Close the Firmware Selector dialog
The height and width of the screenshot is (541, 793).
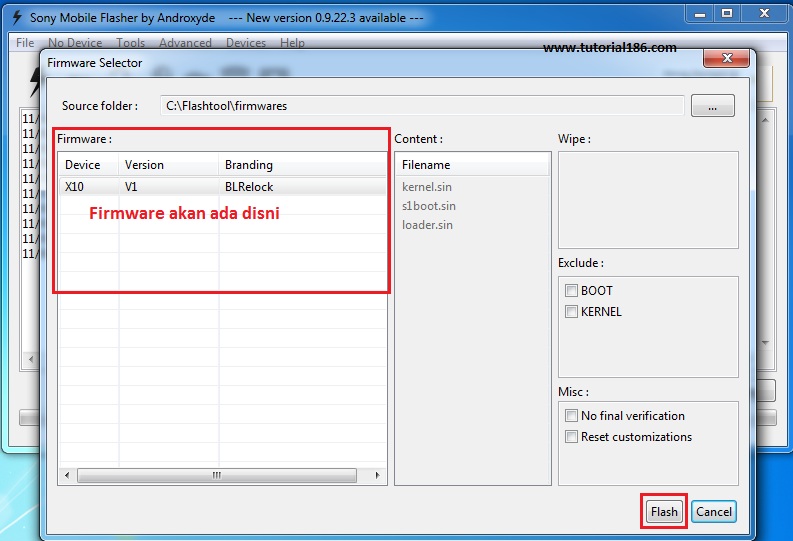point(727,58)
